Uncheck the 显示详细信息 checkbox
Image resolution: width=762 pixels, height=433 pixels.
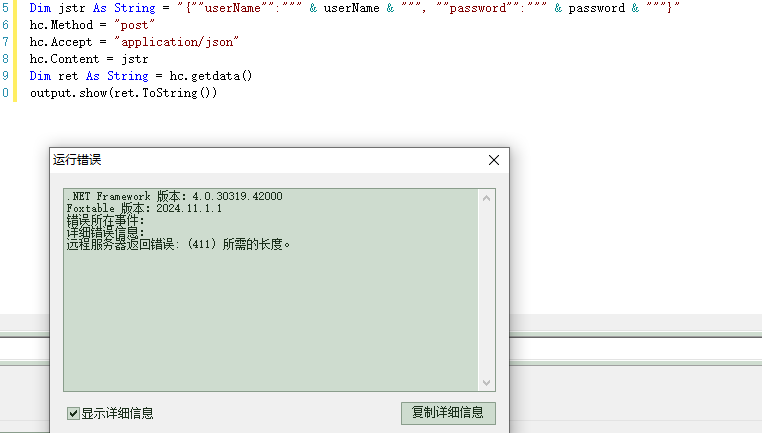click(73, 413)
